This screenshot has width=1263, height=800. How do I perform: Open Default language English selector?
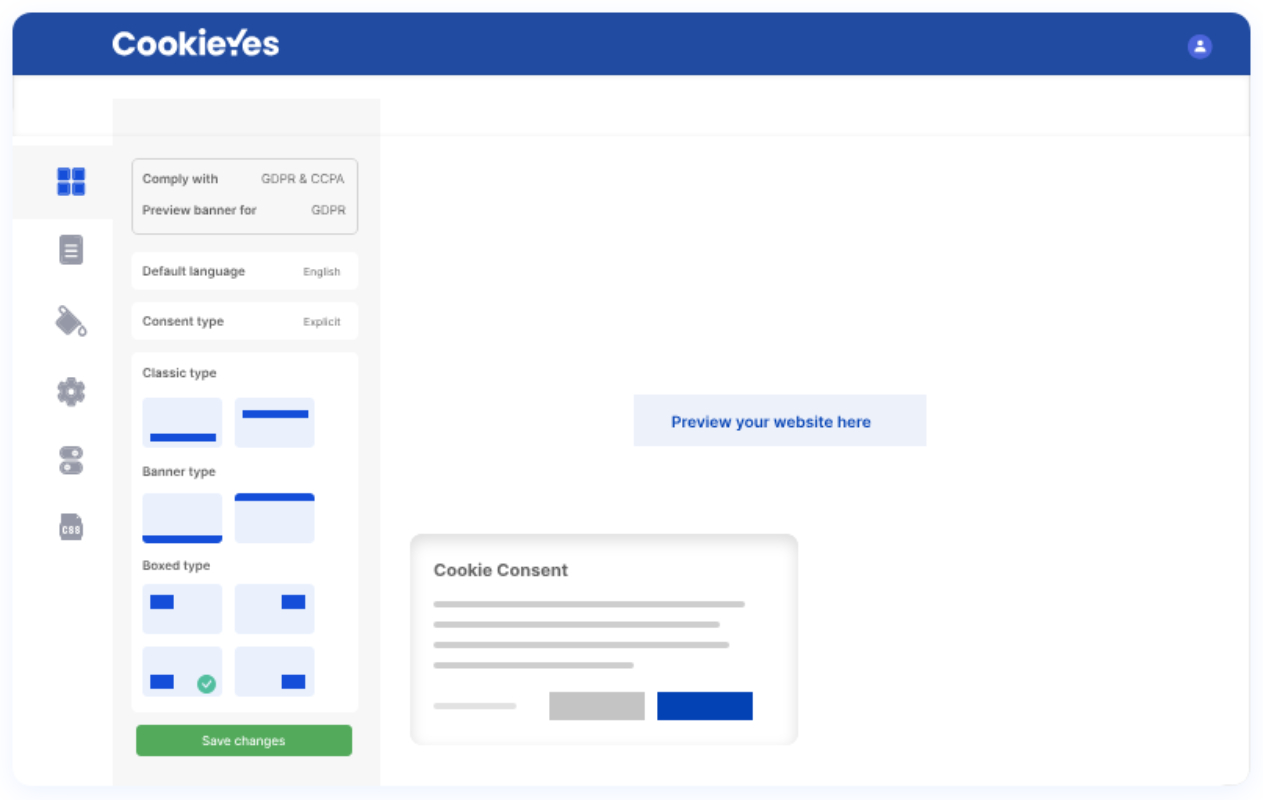(x=244, y=271)
